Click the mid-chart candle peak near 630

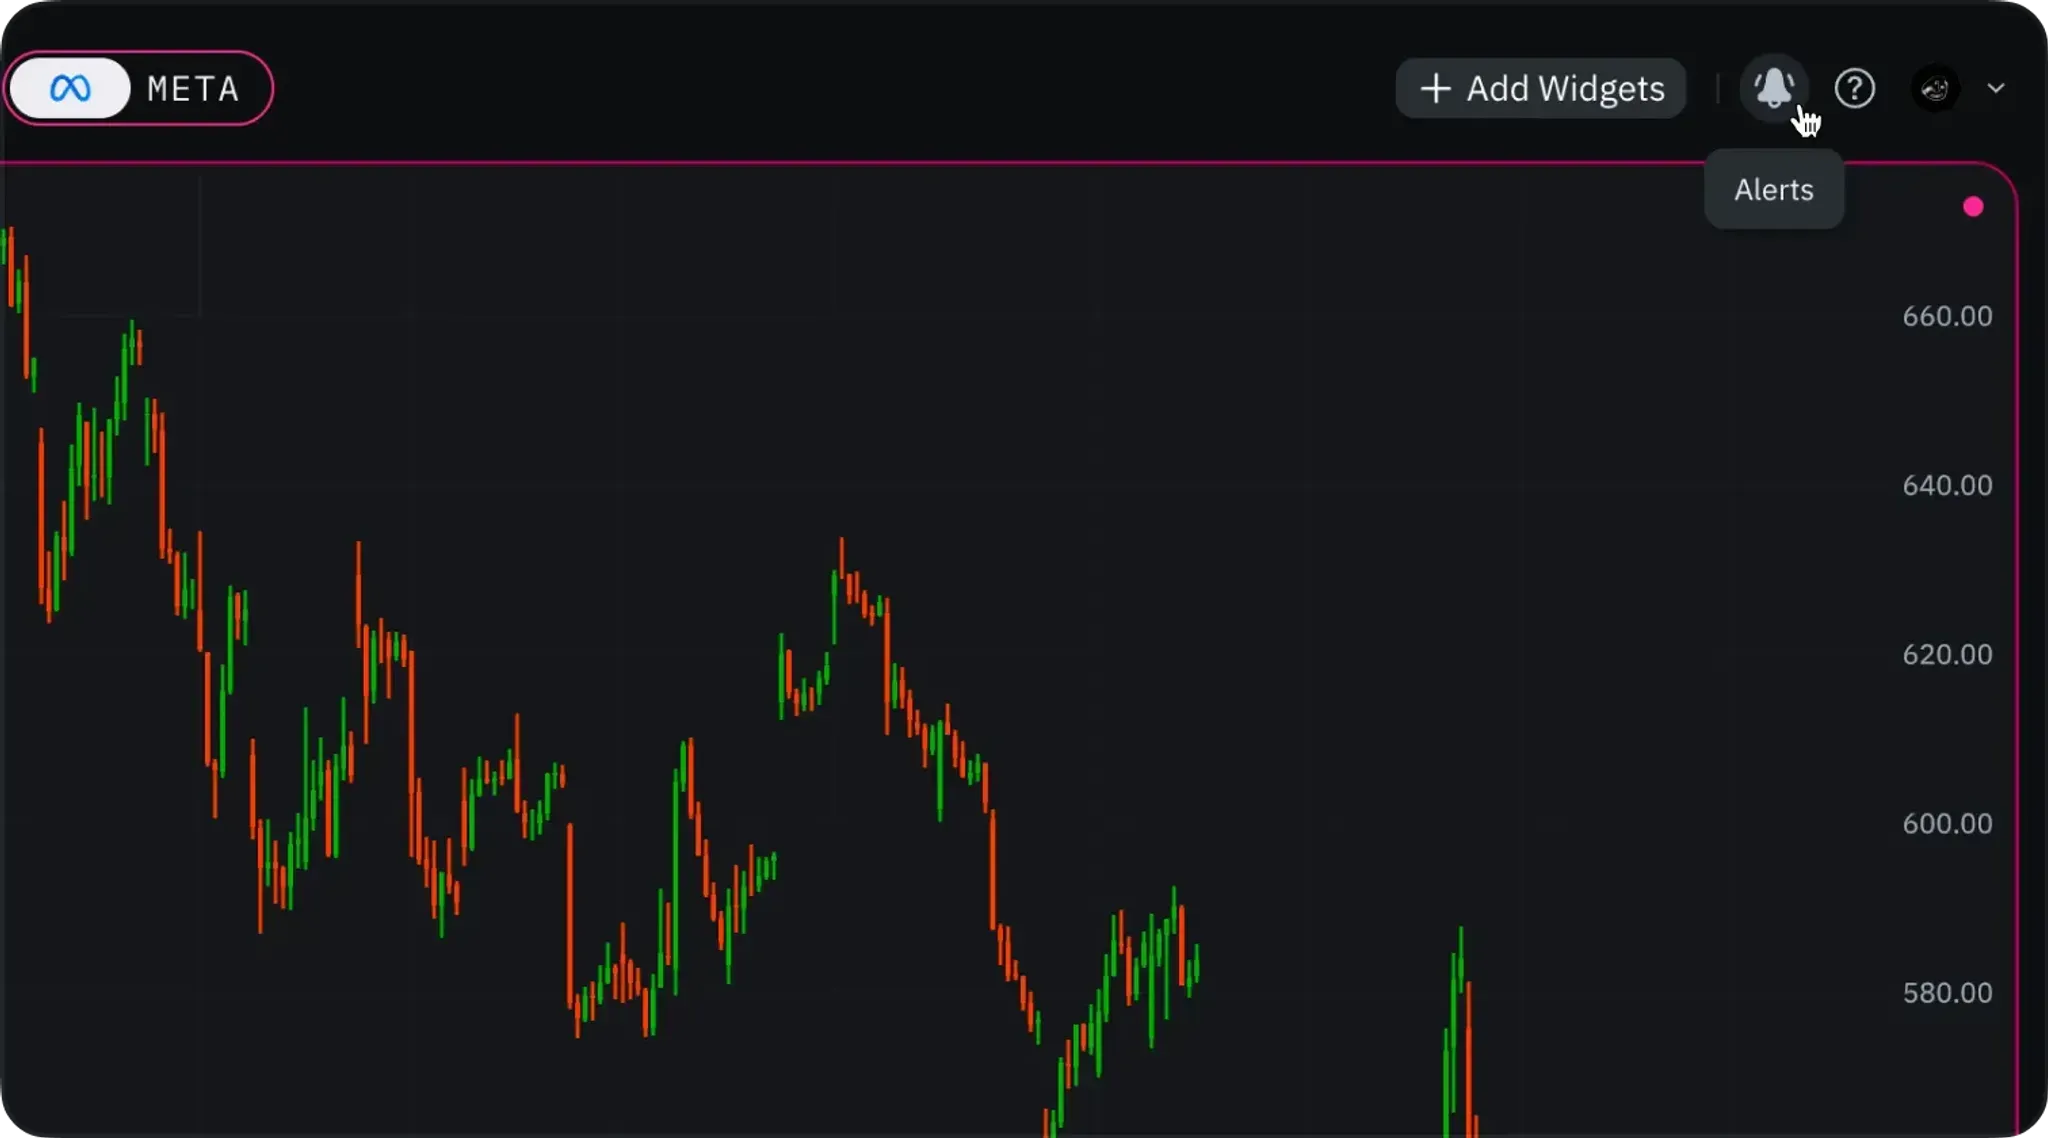click(x=841, y=560)
